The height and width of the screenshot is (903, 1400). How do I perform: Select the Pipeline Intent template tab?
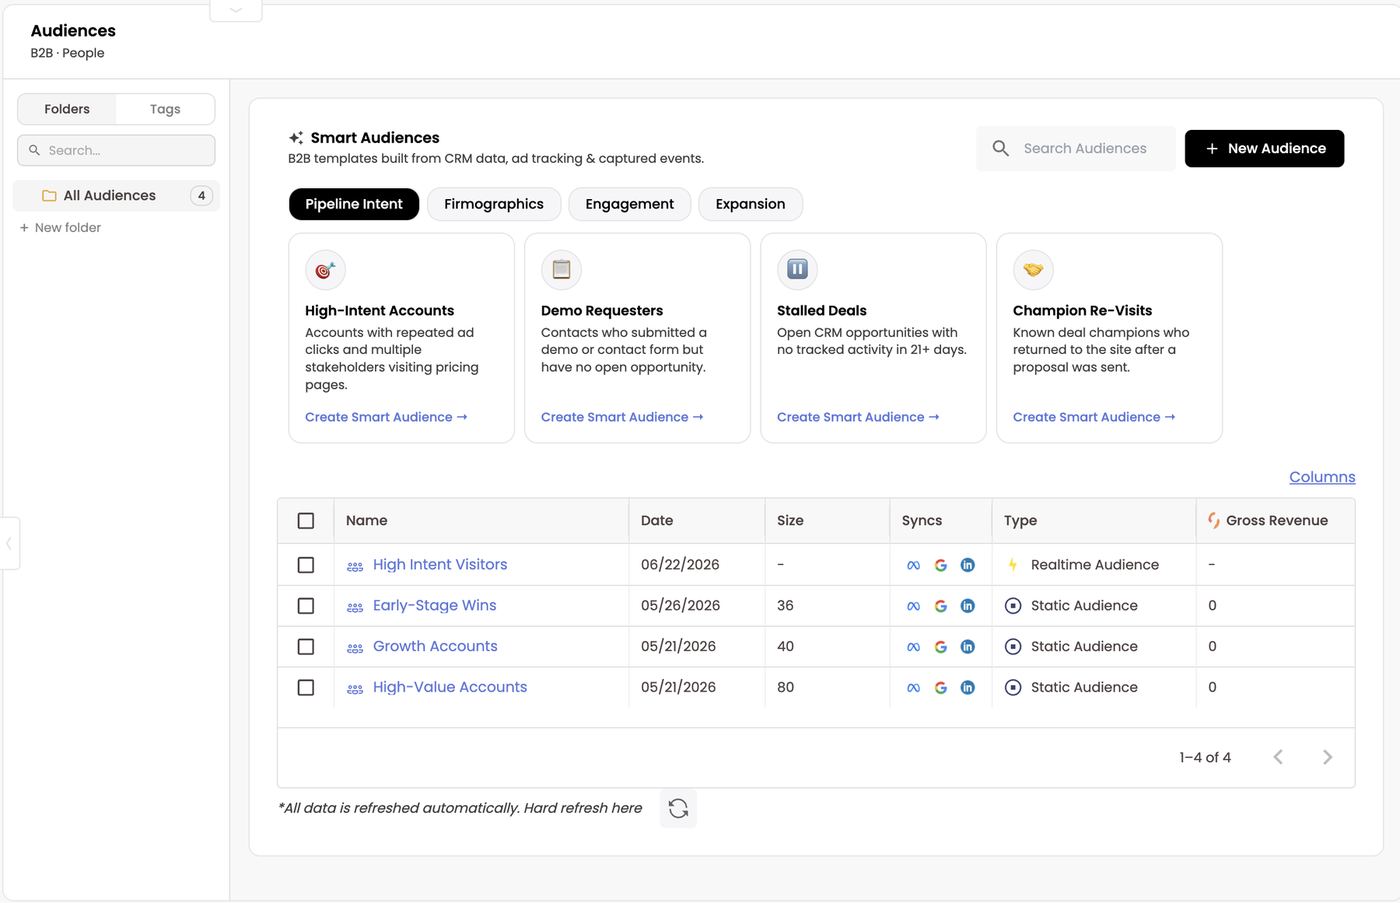tap(354, 204)
